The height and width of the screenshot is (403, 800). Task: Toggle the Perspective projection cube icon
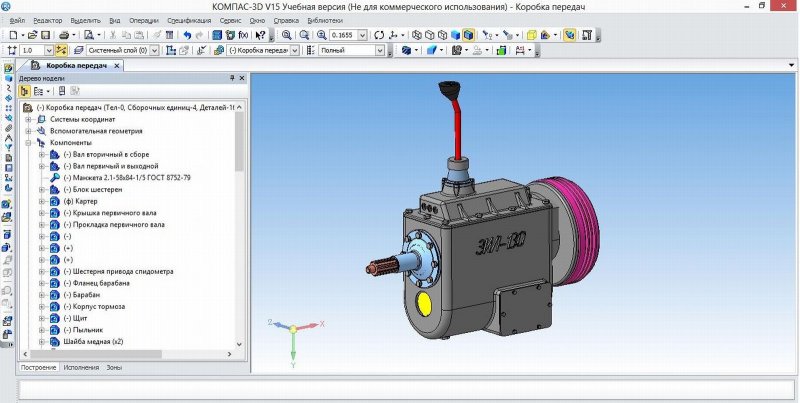pyautogui.click(x=532, y=35)
